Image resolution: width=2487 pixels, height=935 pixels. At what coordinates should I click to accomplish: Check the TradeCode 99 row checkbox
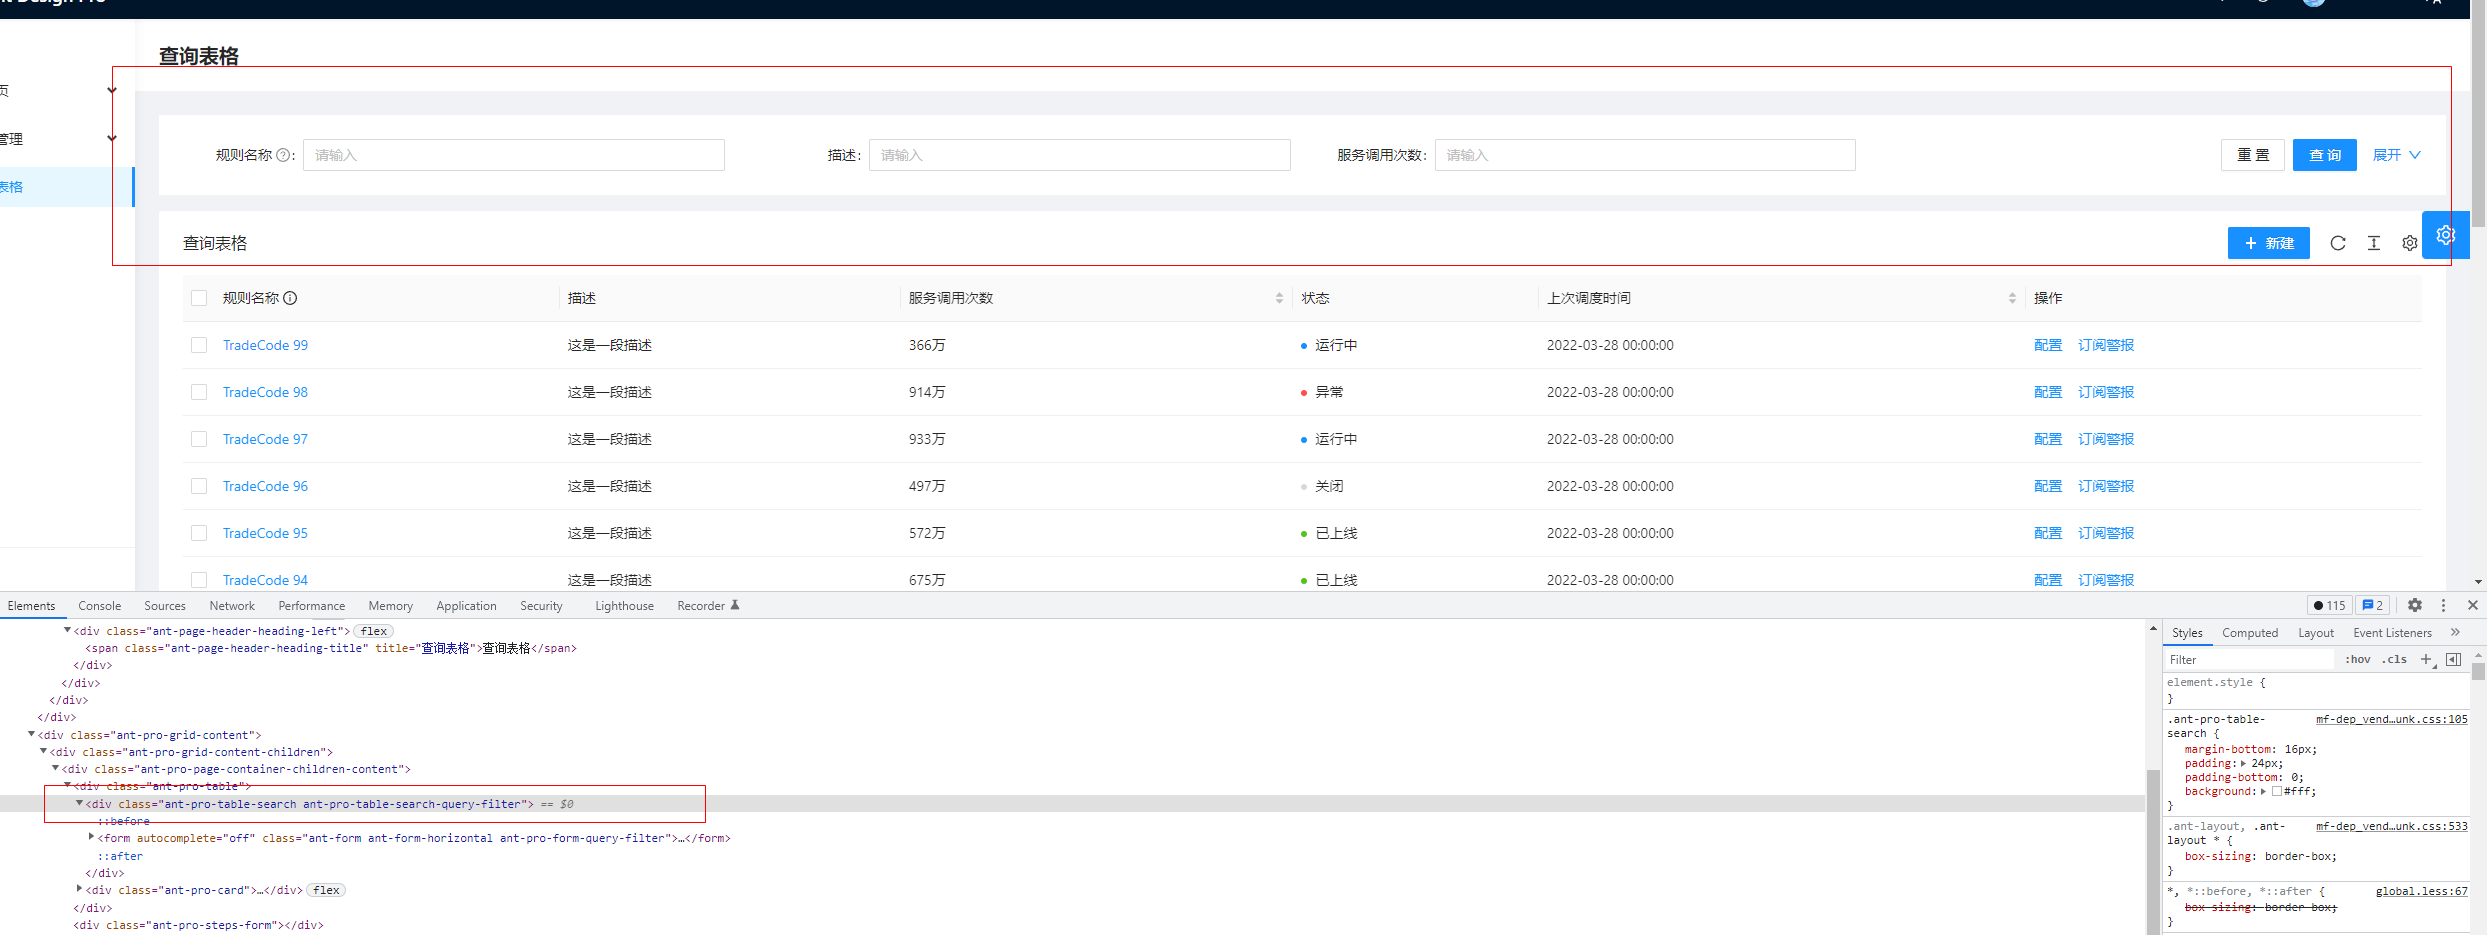[x=199, y=345]
